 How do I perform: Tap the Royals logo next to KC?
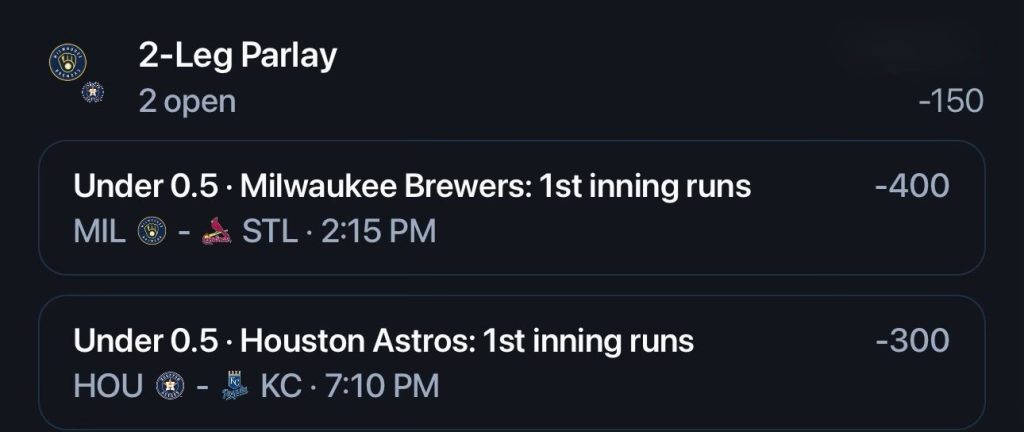click(234, 385)
